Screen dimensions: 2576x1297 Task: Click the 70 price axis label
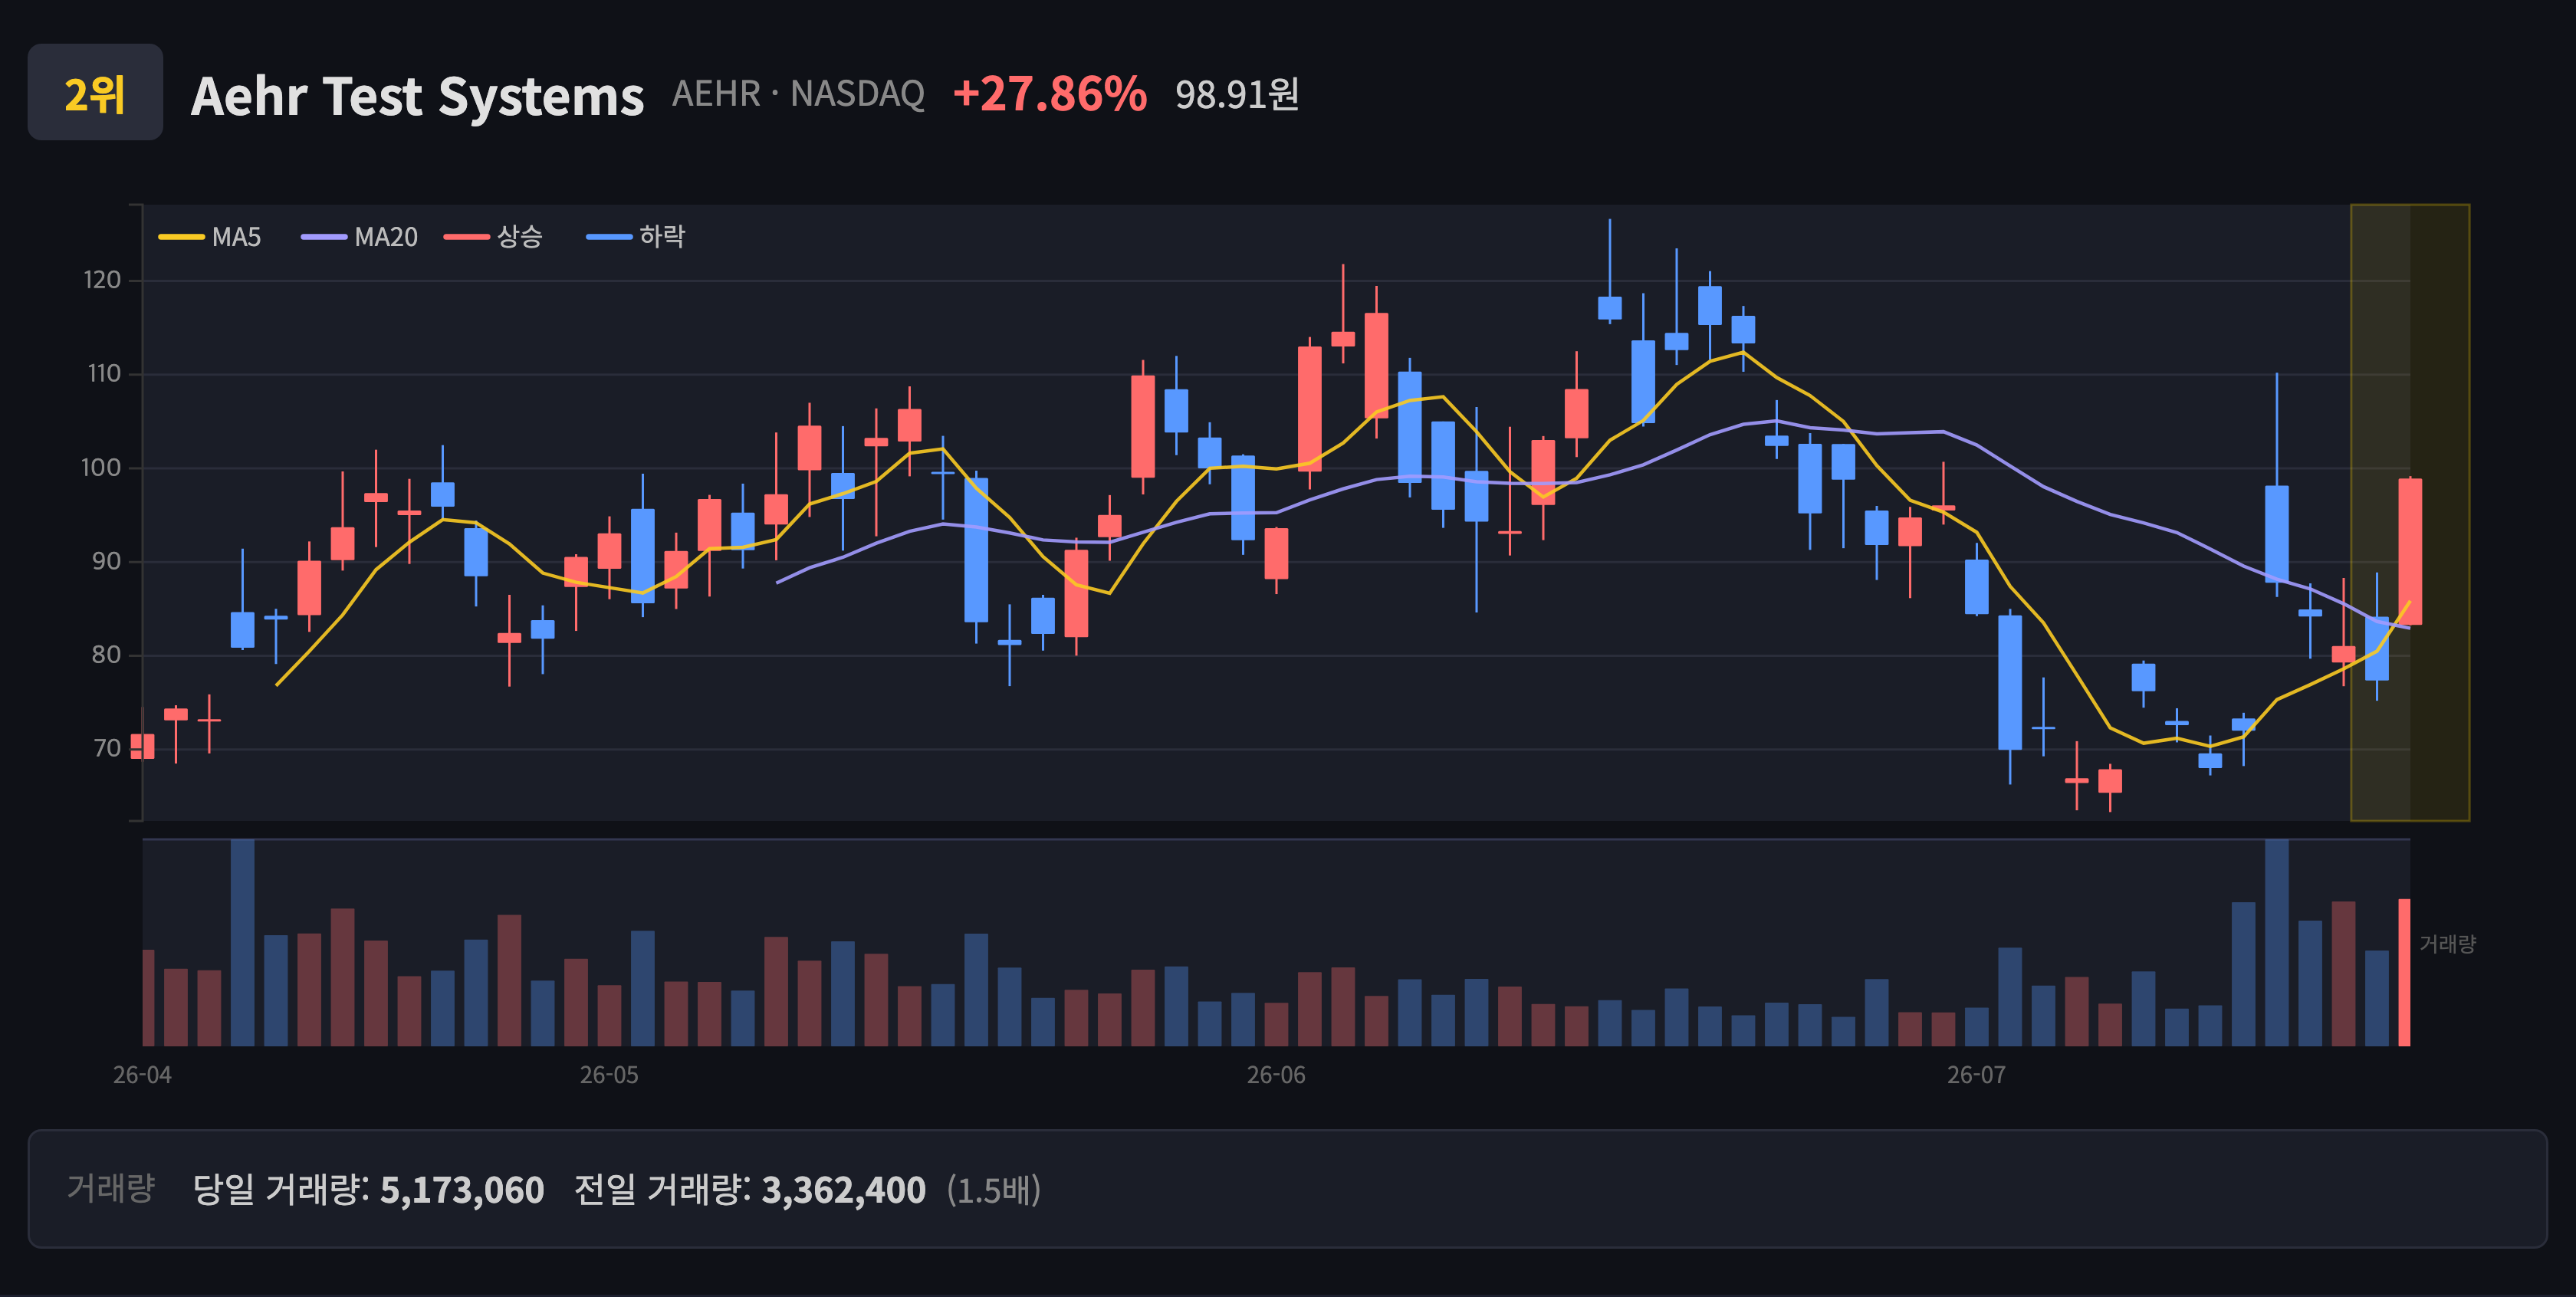pos(106,748)
